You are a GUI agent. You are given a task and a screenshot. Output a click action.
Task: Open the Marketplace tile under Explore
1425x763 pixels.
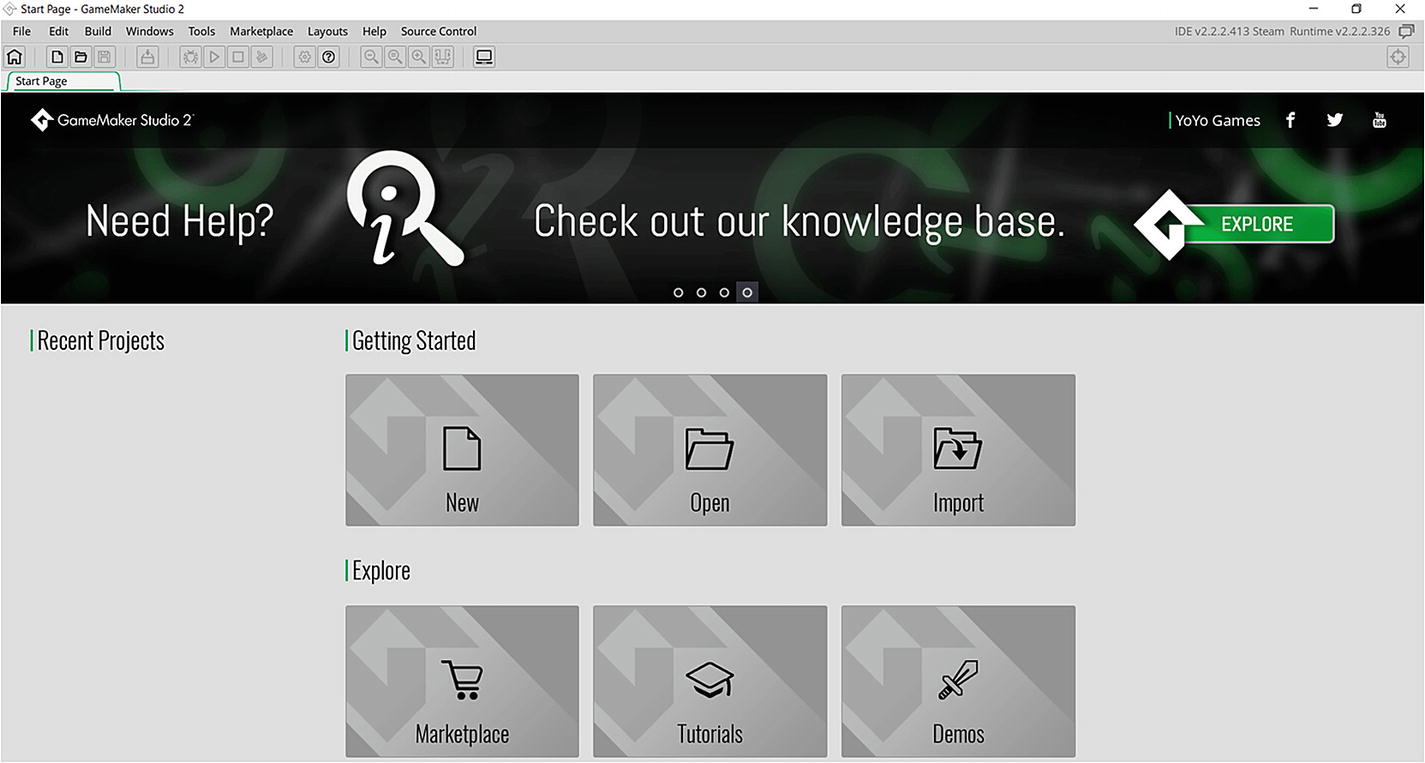[462, 681]
